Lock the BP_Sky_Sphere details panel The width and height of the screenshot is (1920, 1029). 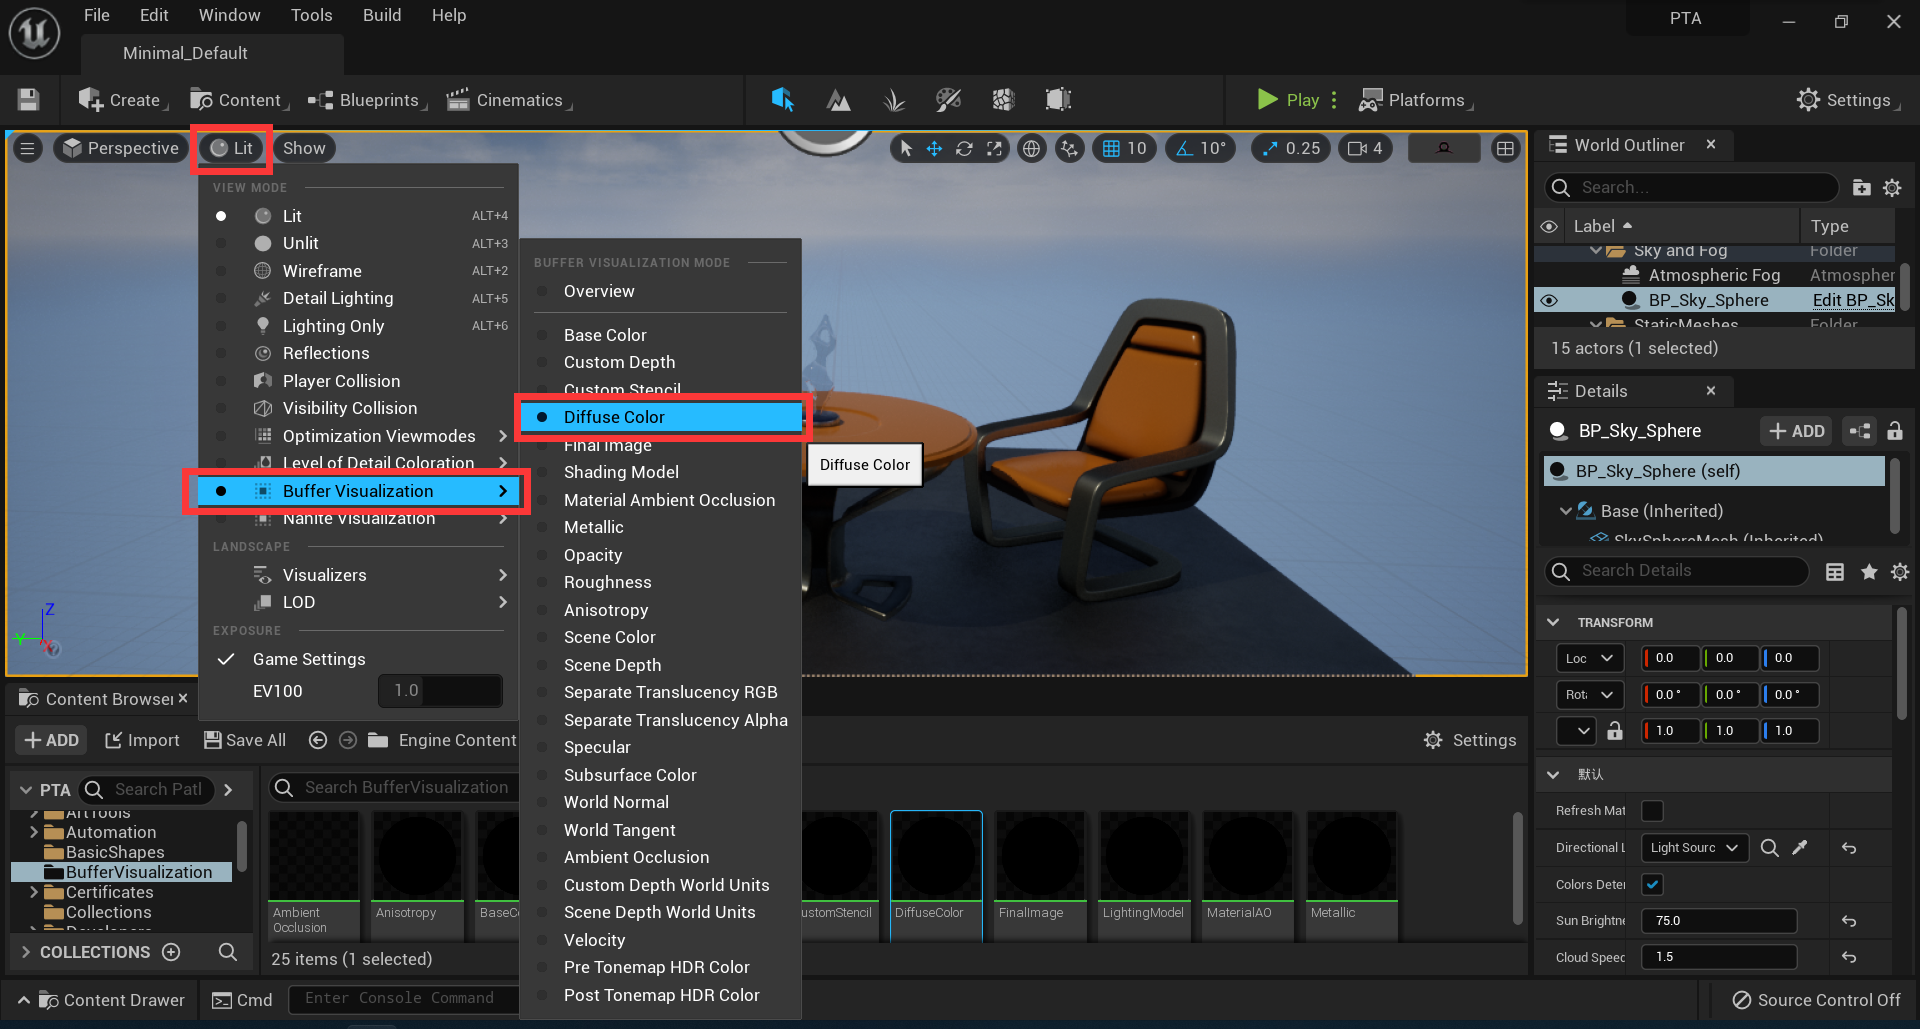pyautogui.click(x=1894, y=431)
